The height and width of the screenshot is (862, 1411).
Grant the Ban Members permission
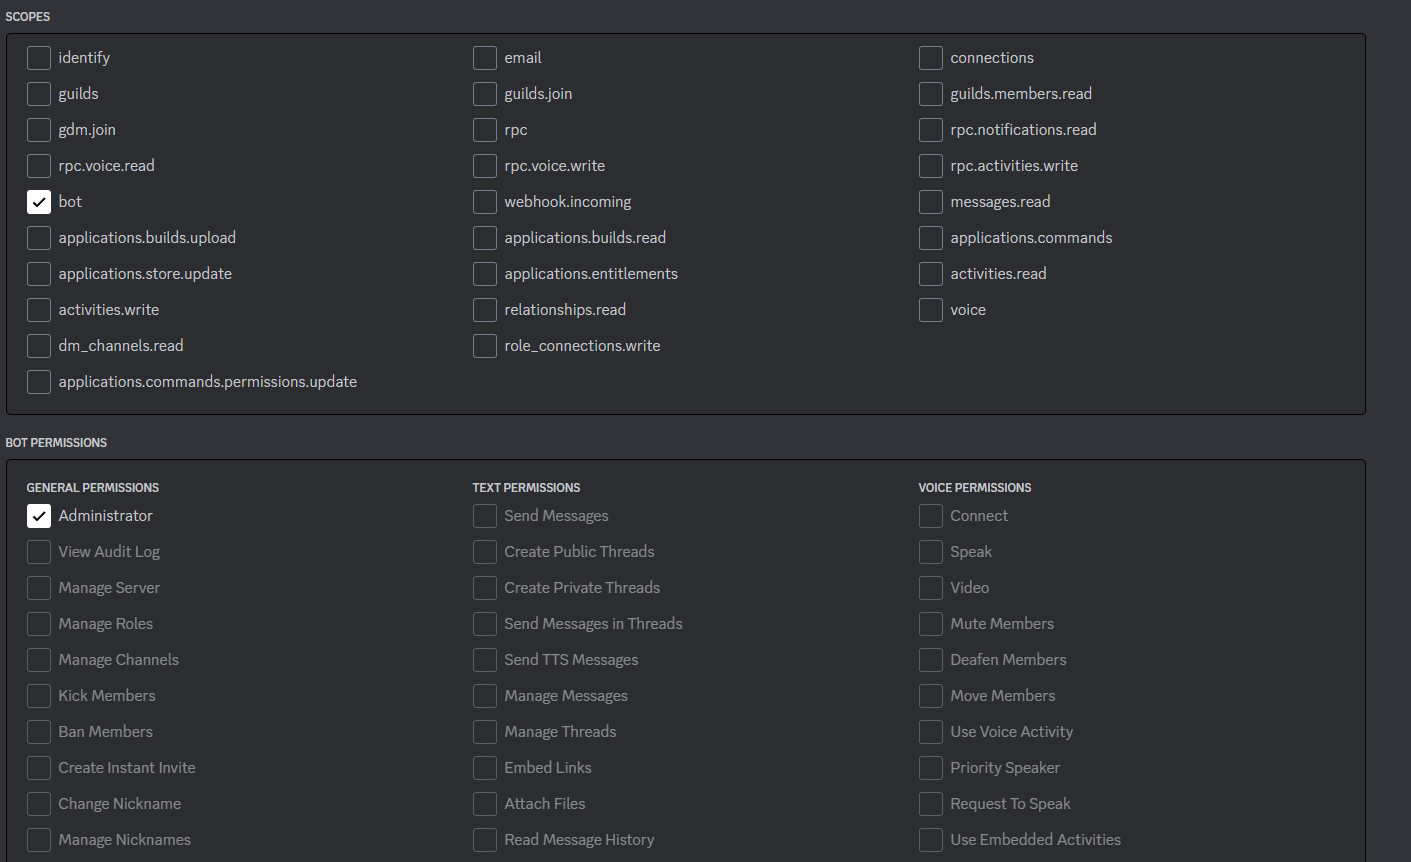[38, 731]
